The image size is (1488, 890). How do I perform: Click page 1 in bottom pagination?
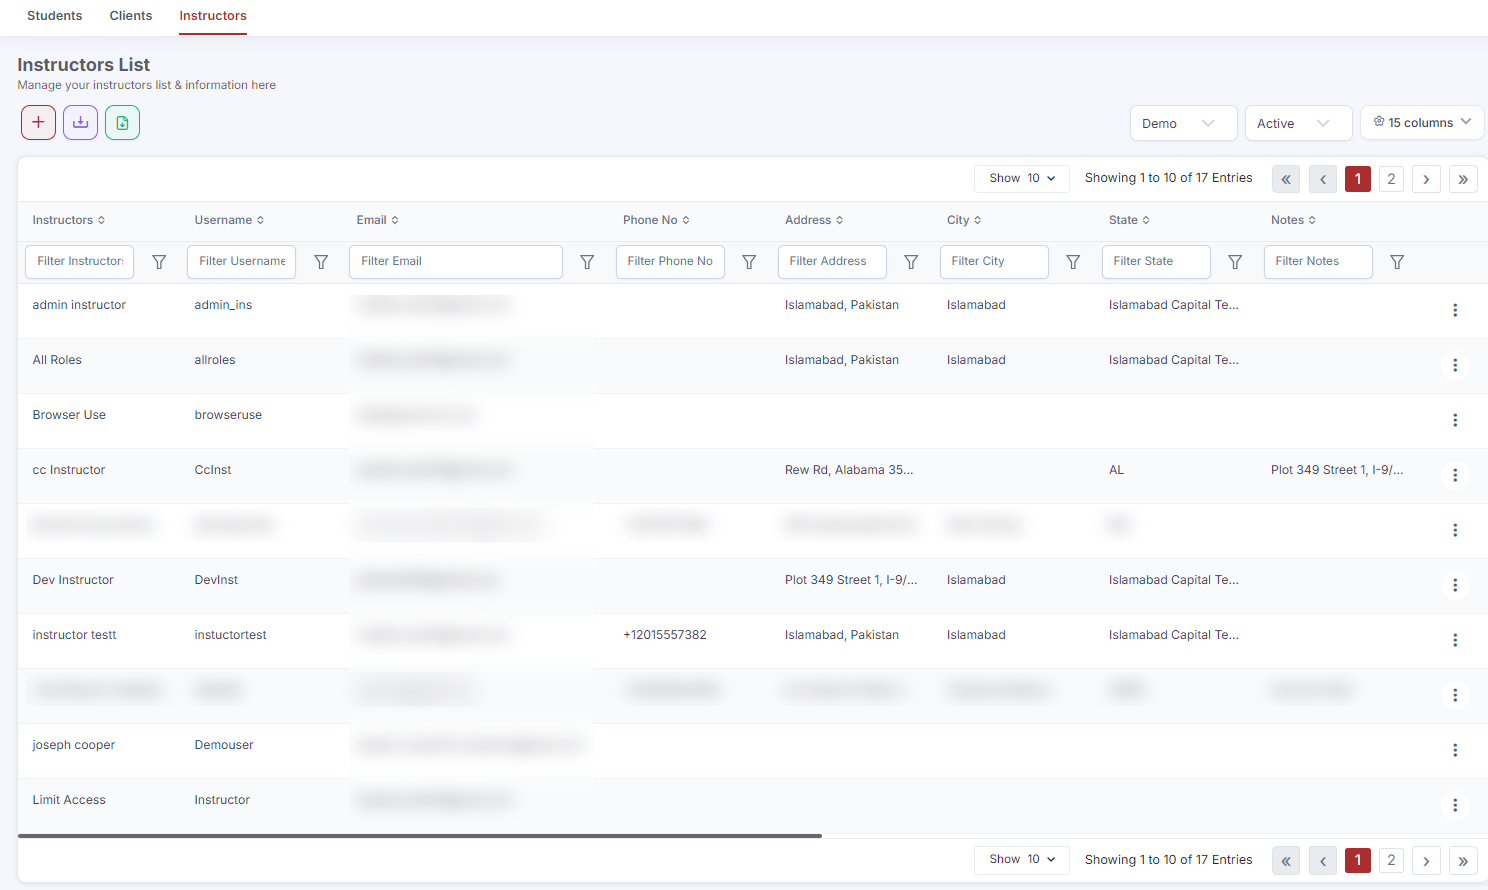(x=1358, y=861)
